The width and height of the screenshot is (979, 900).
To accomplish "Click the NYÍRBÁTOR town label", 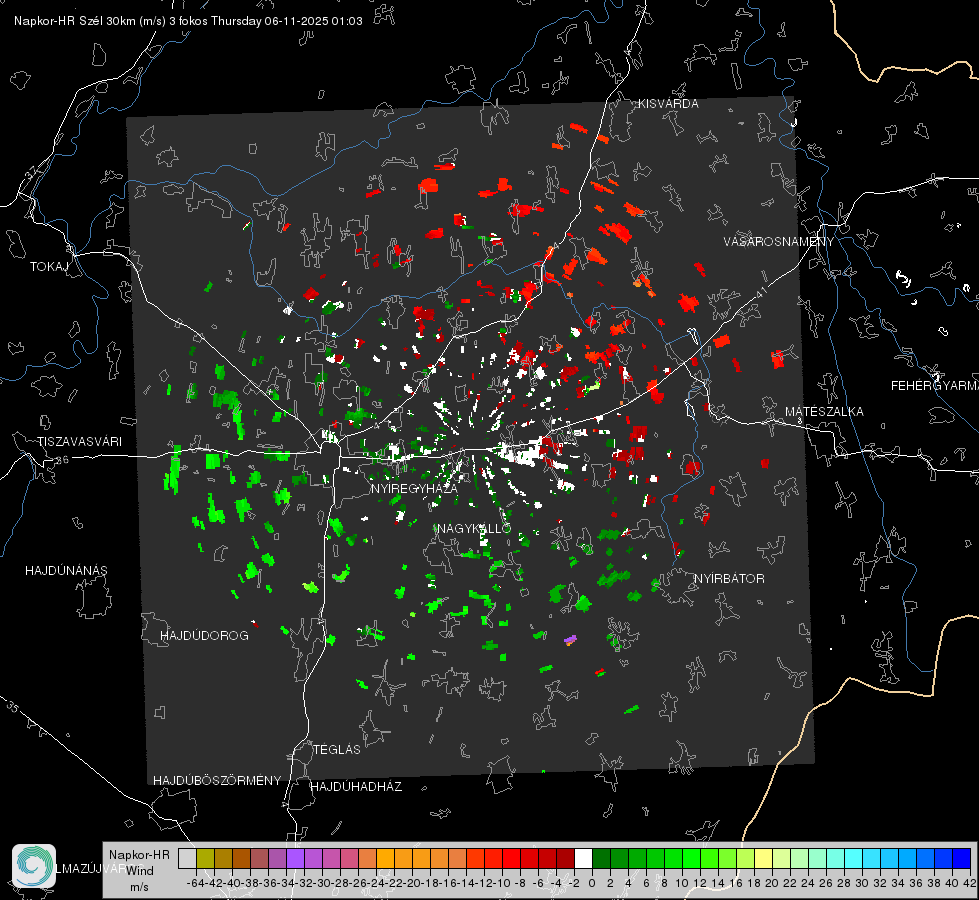I will point(729,578).
